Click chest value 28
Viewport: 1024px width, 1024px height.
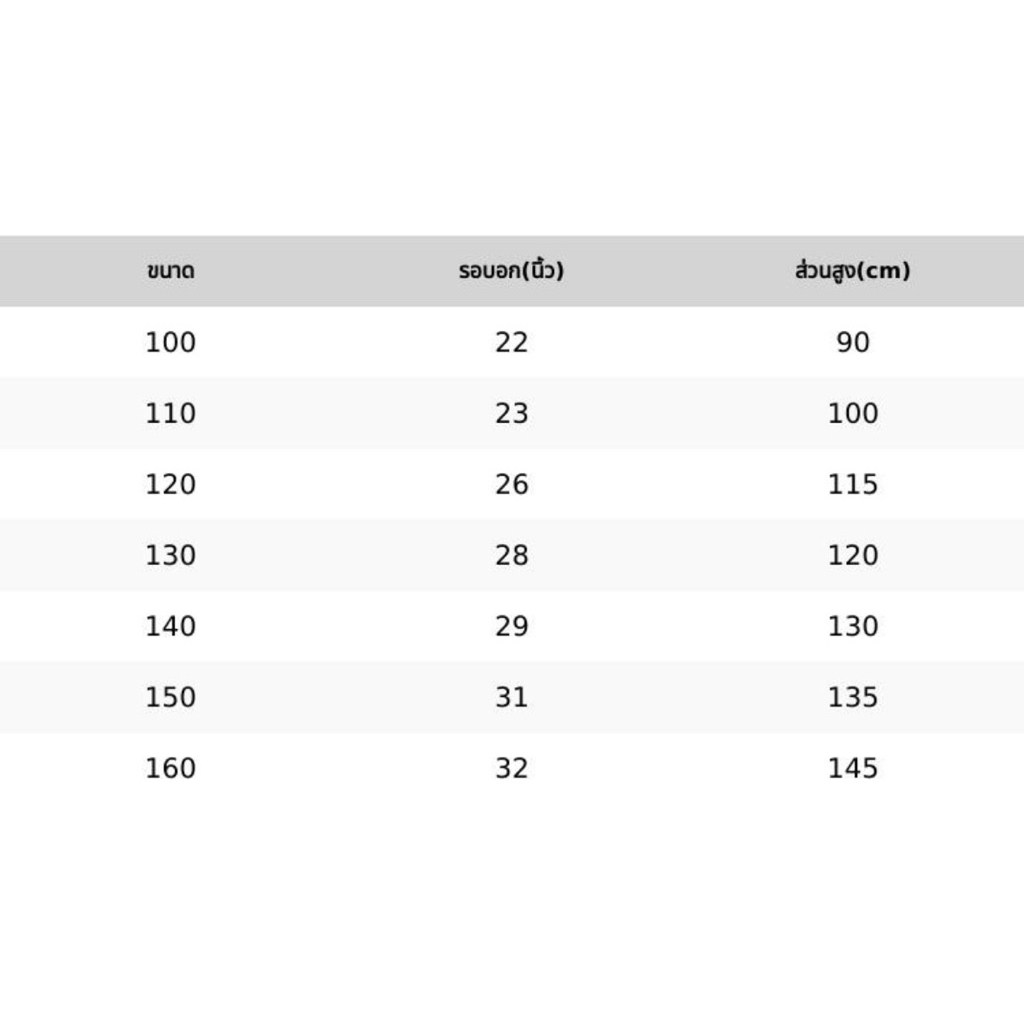(x=511, y=555)
